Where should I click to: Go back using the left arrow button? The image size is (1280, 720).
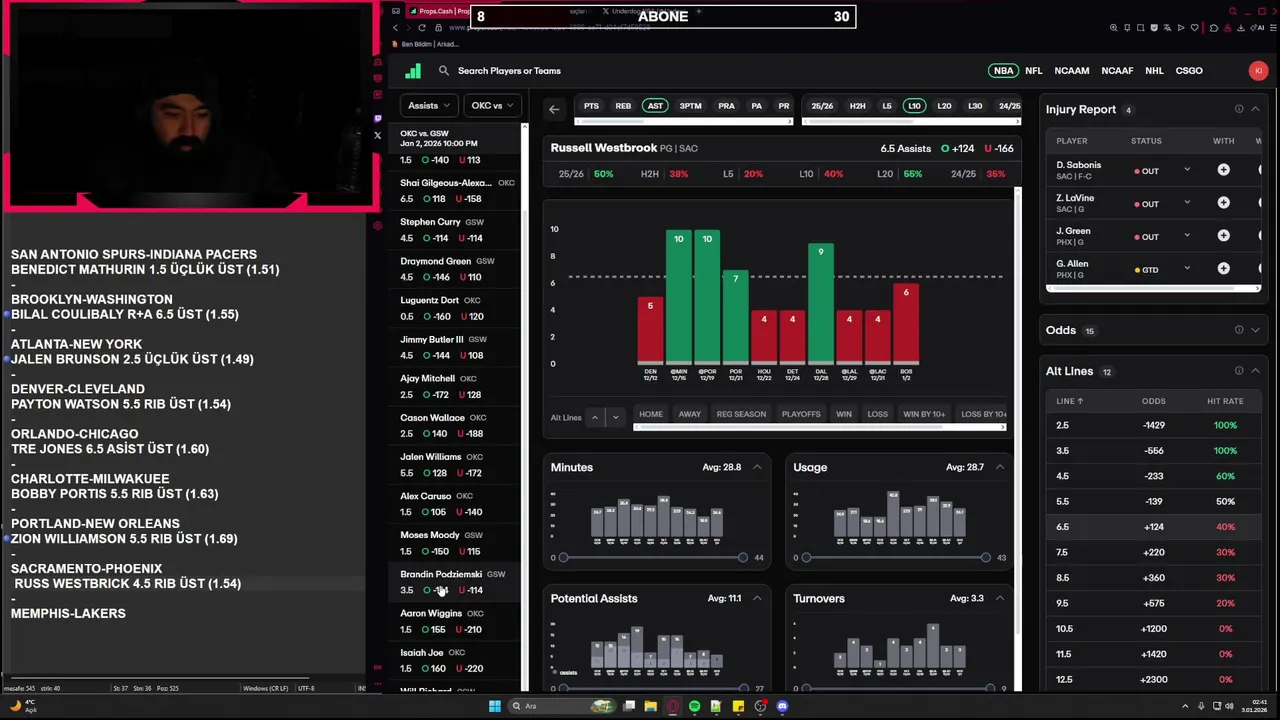(554, 108)
